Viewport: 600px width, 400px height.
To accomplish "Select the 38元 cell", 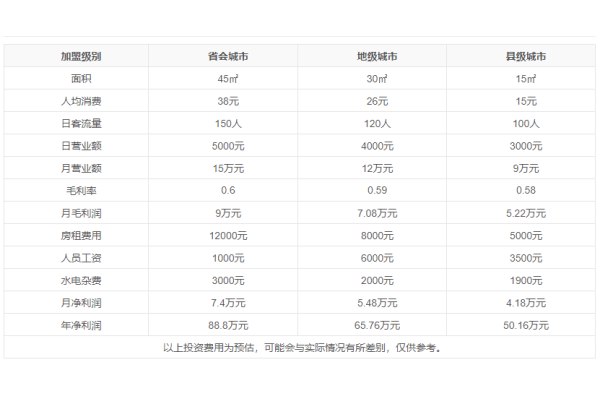I will 223,101.
